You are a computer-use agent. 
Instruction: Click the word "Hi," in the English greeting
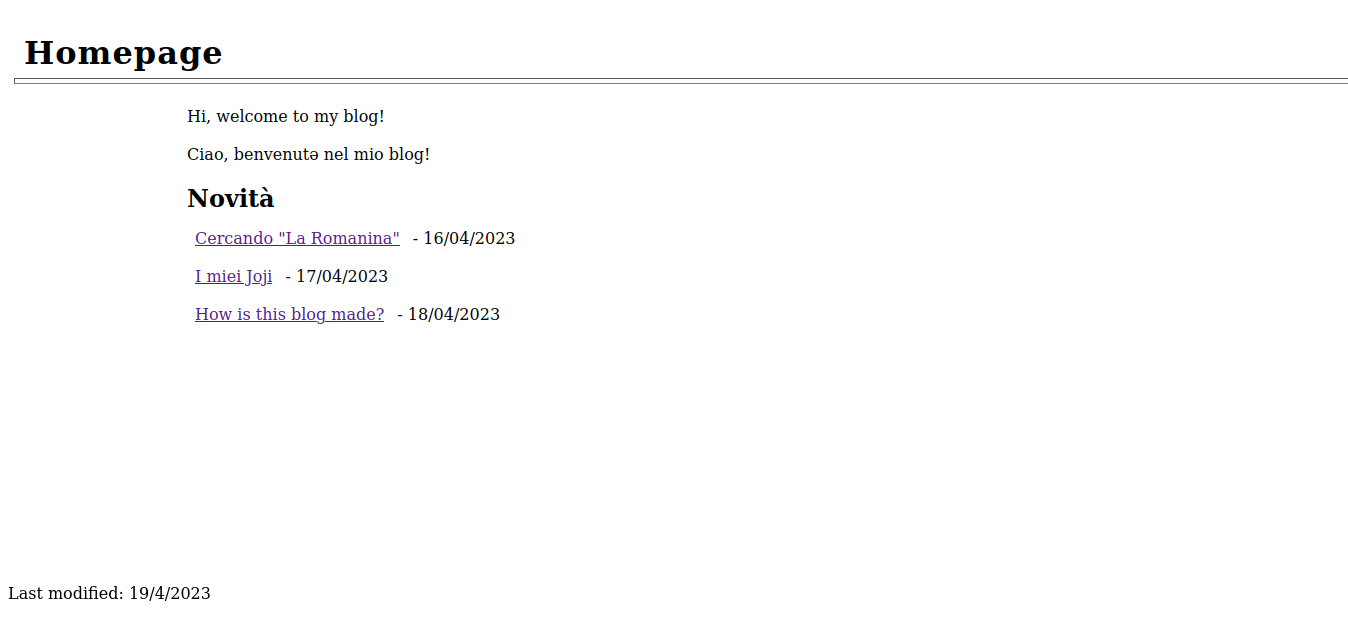click(198, 116)
